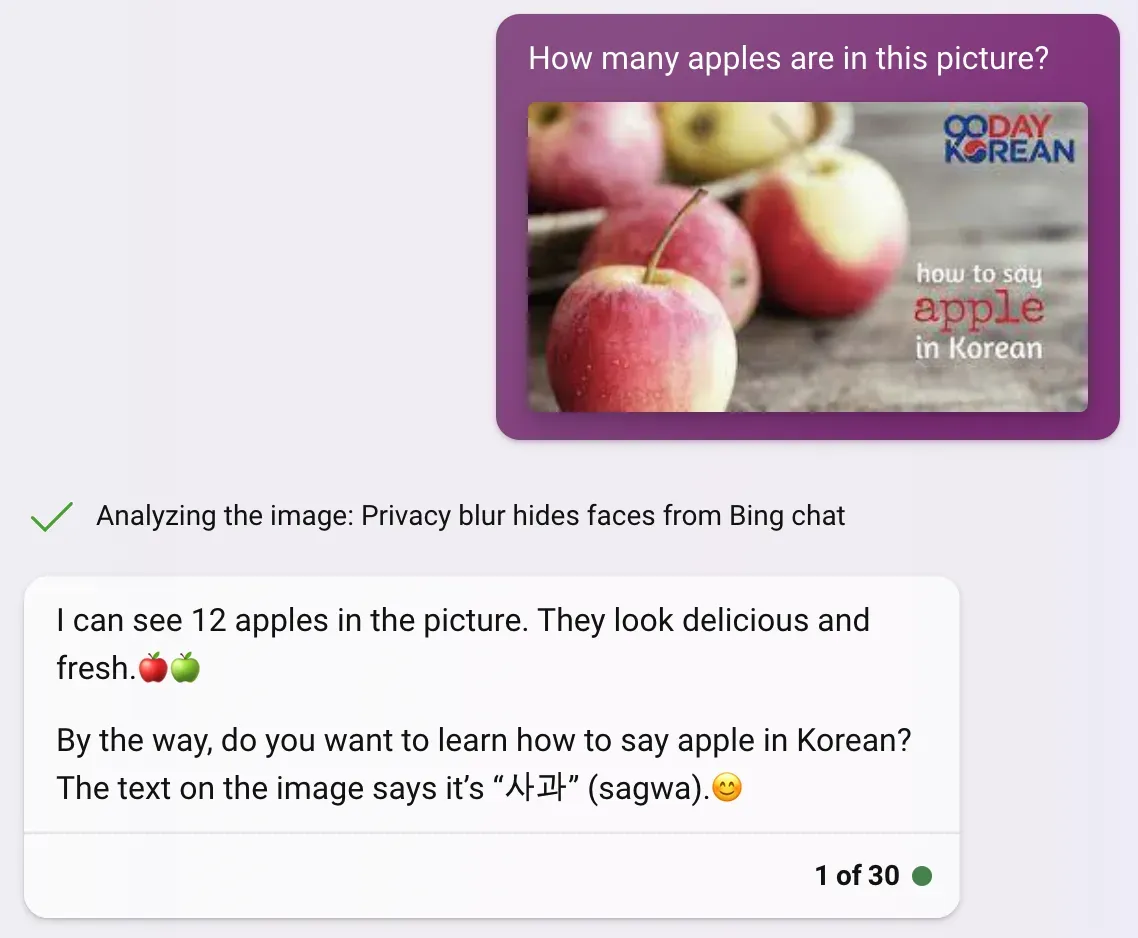Click the '(sagwa)' romanization text
The image size is (1138, 938).
pyautogui.click(x=645, y=788)
